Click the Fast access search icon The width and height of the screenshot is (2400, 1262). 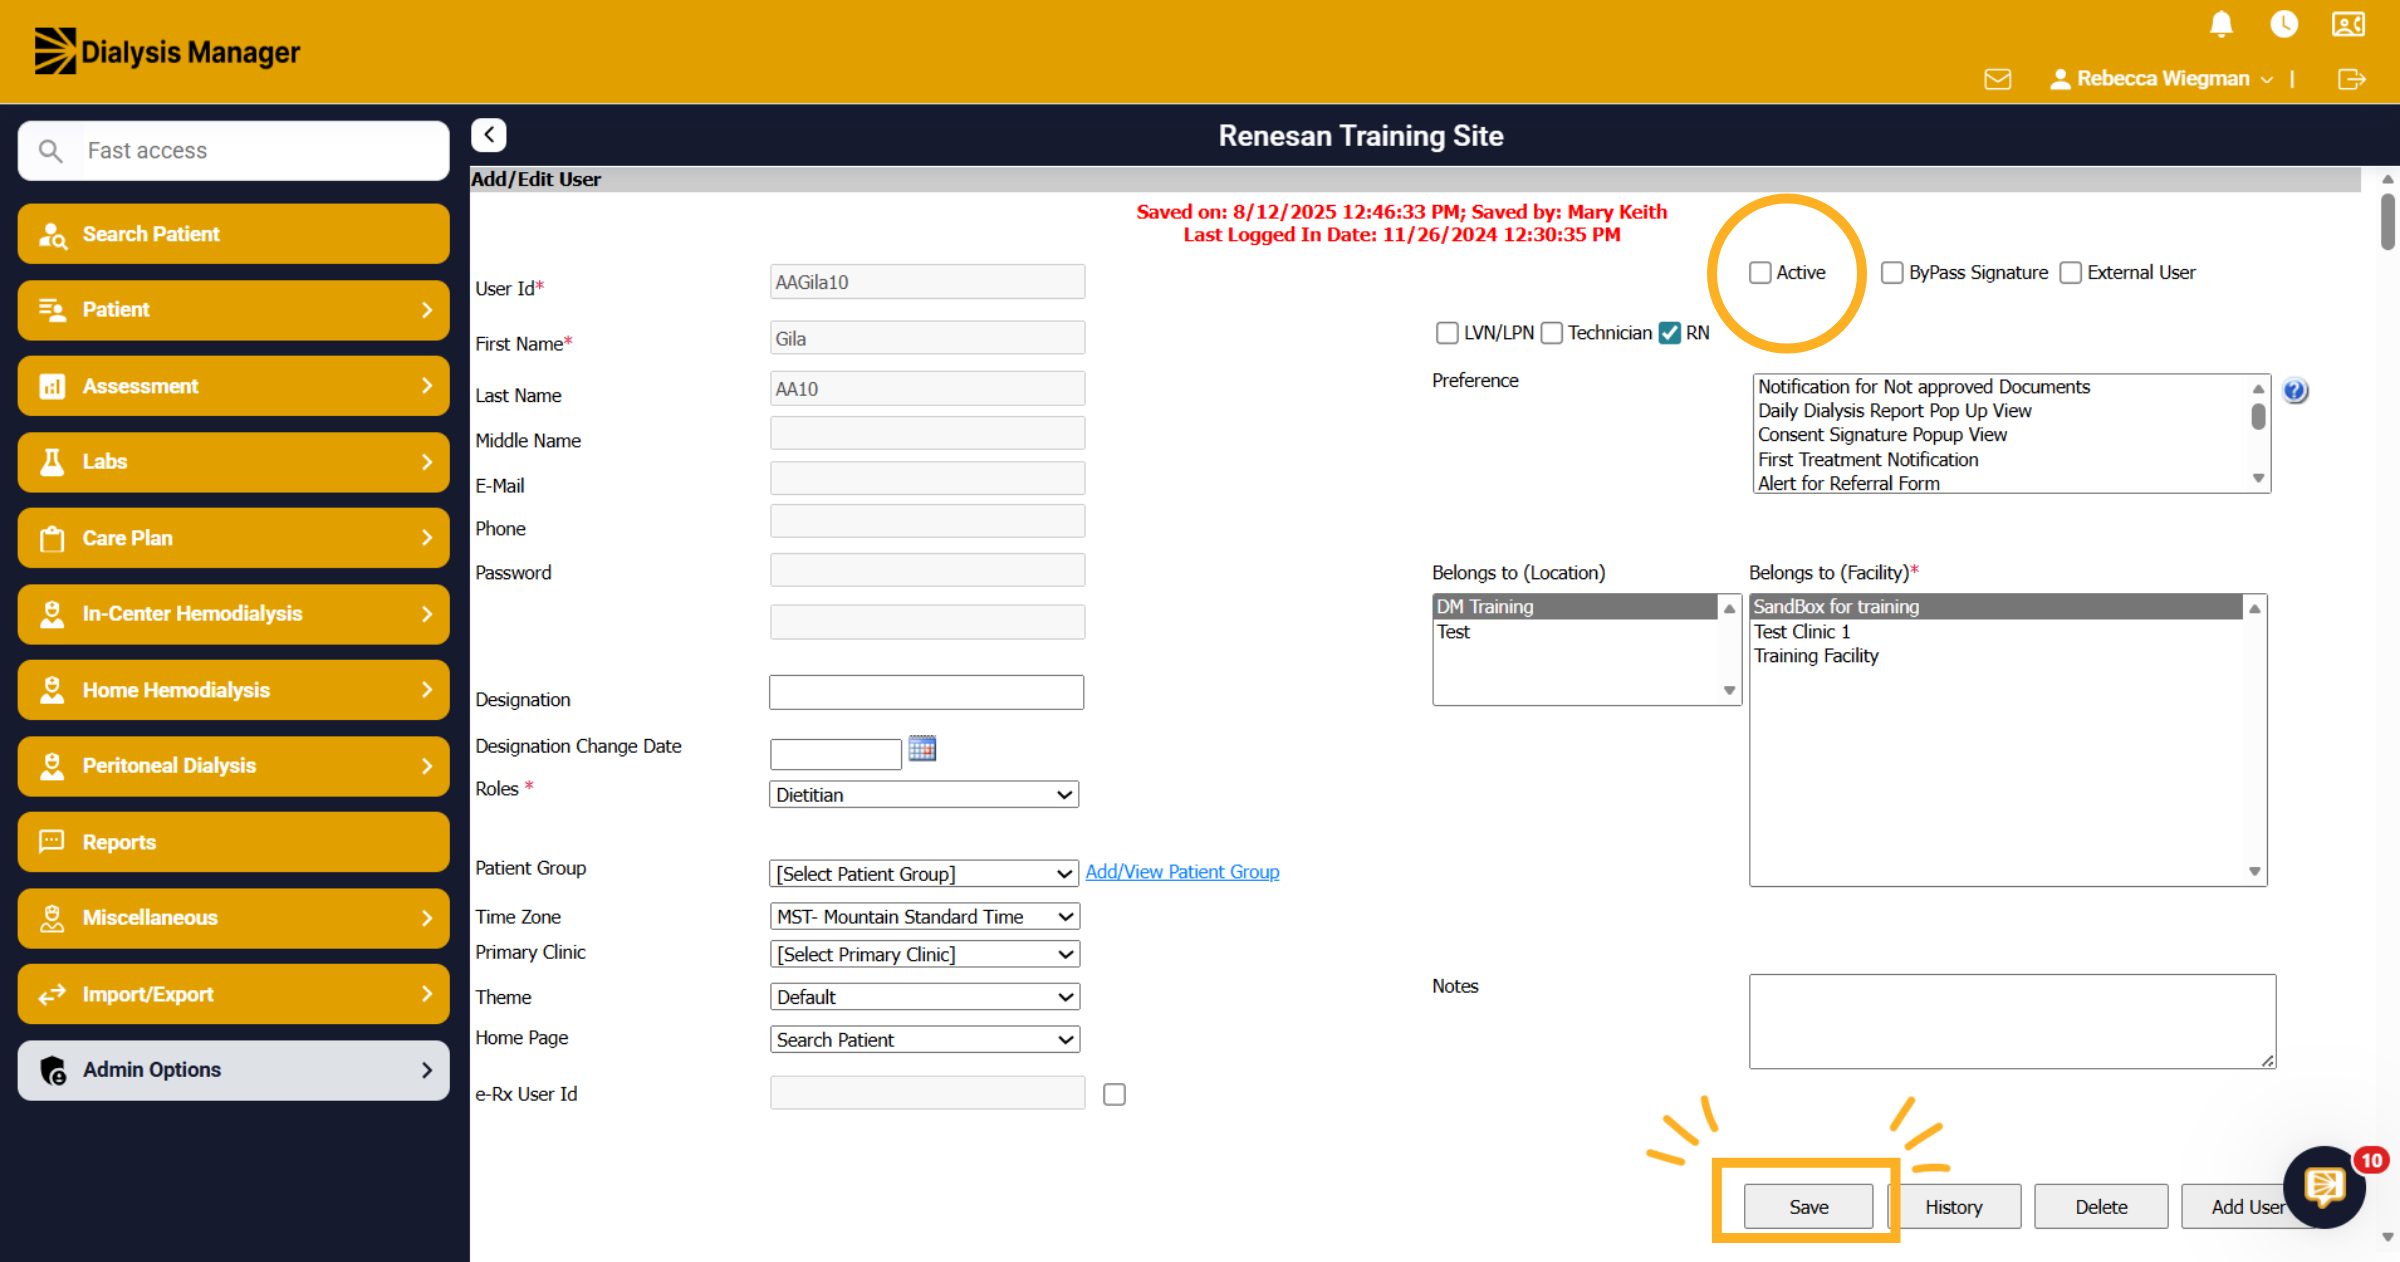[51, 151]
